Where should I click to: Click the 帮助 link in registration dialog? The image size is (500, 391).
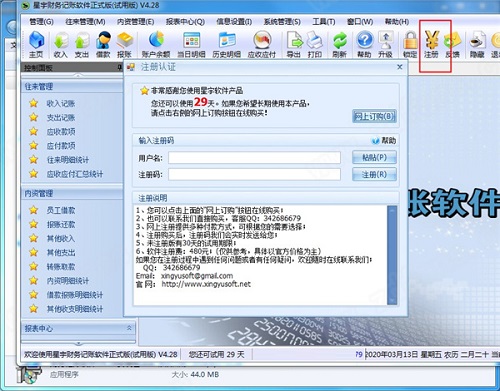[384, 141]
